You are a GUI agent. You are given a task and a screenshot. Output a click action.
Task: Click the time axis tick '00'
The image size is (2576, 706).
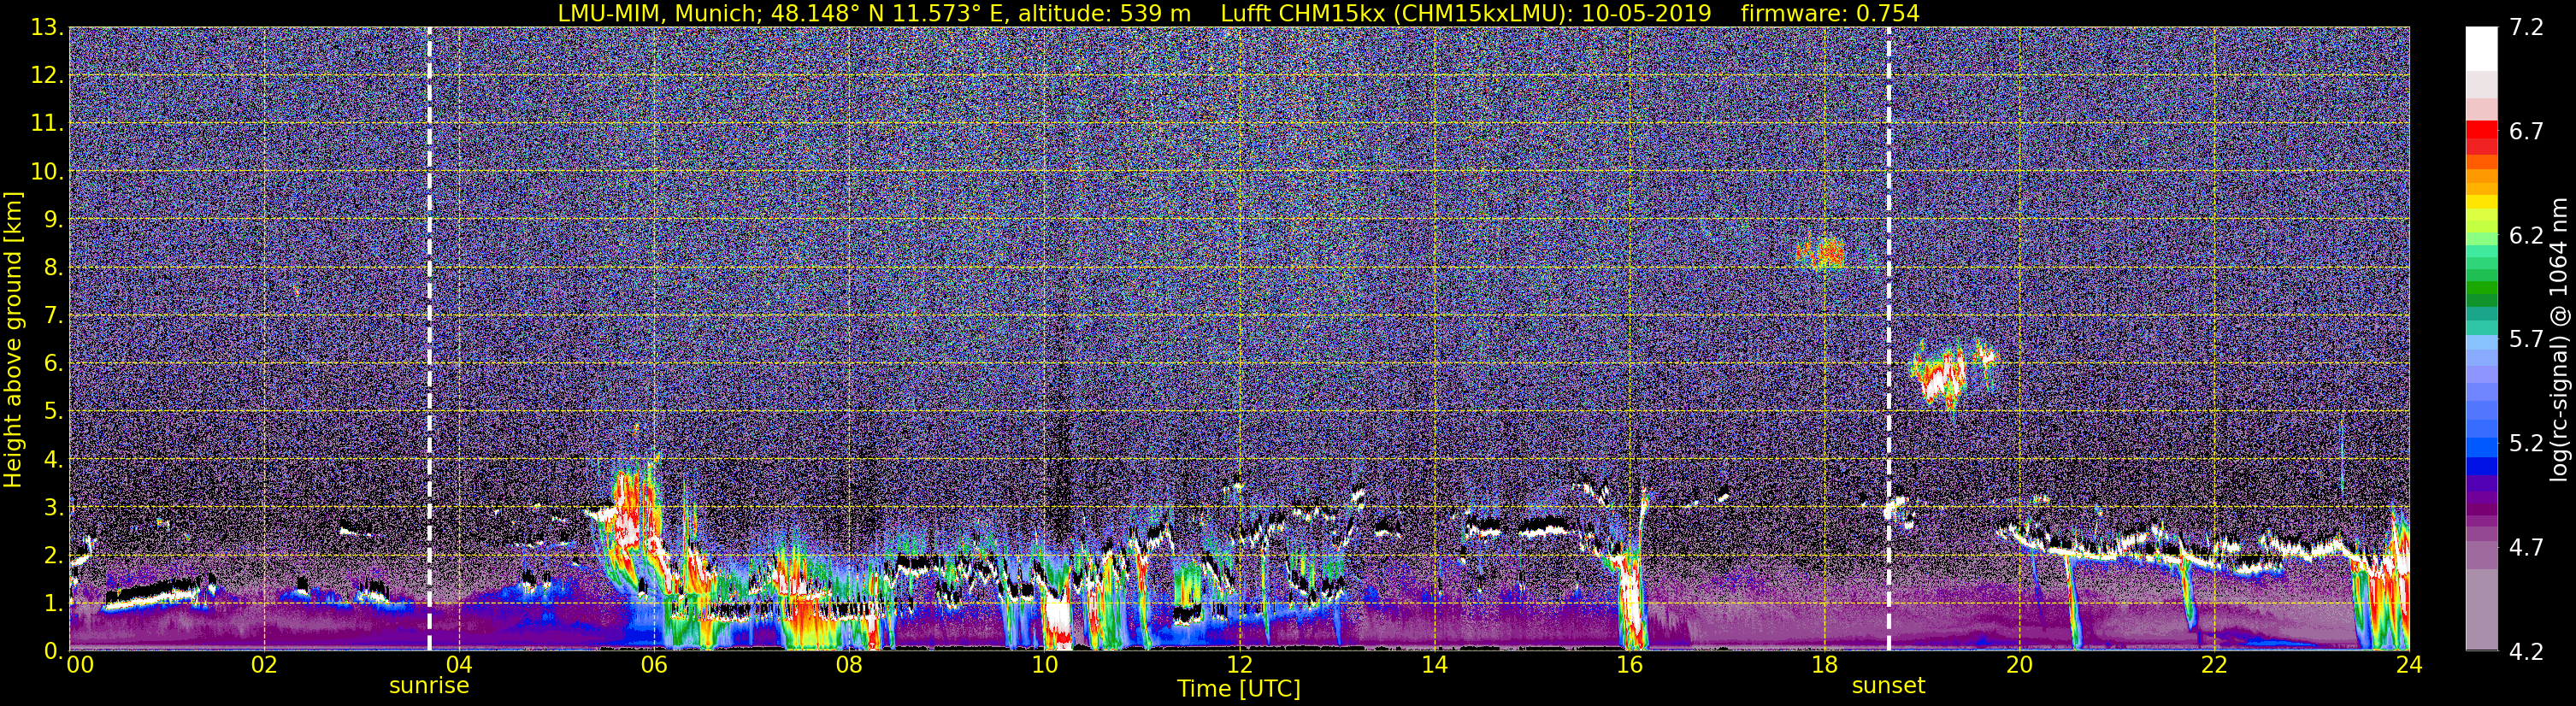coord(80,665)
